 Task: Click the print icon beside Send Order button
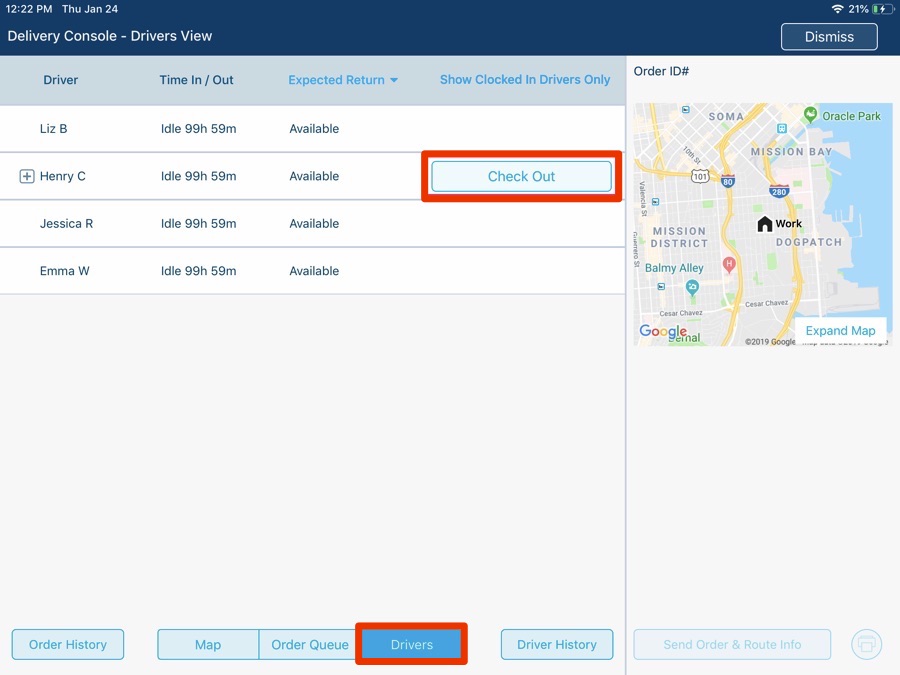pos(866,644)
